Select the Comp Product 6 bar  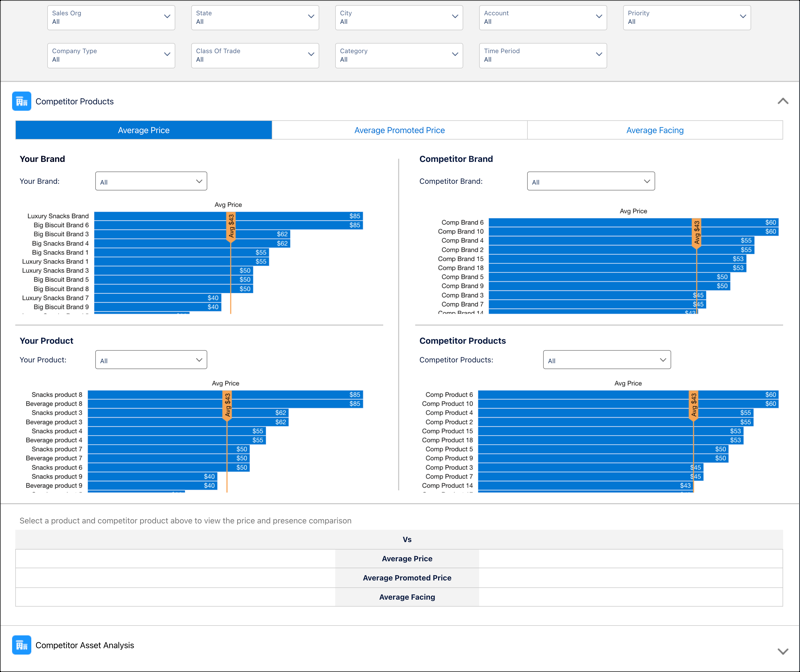point(629,394)
